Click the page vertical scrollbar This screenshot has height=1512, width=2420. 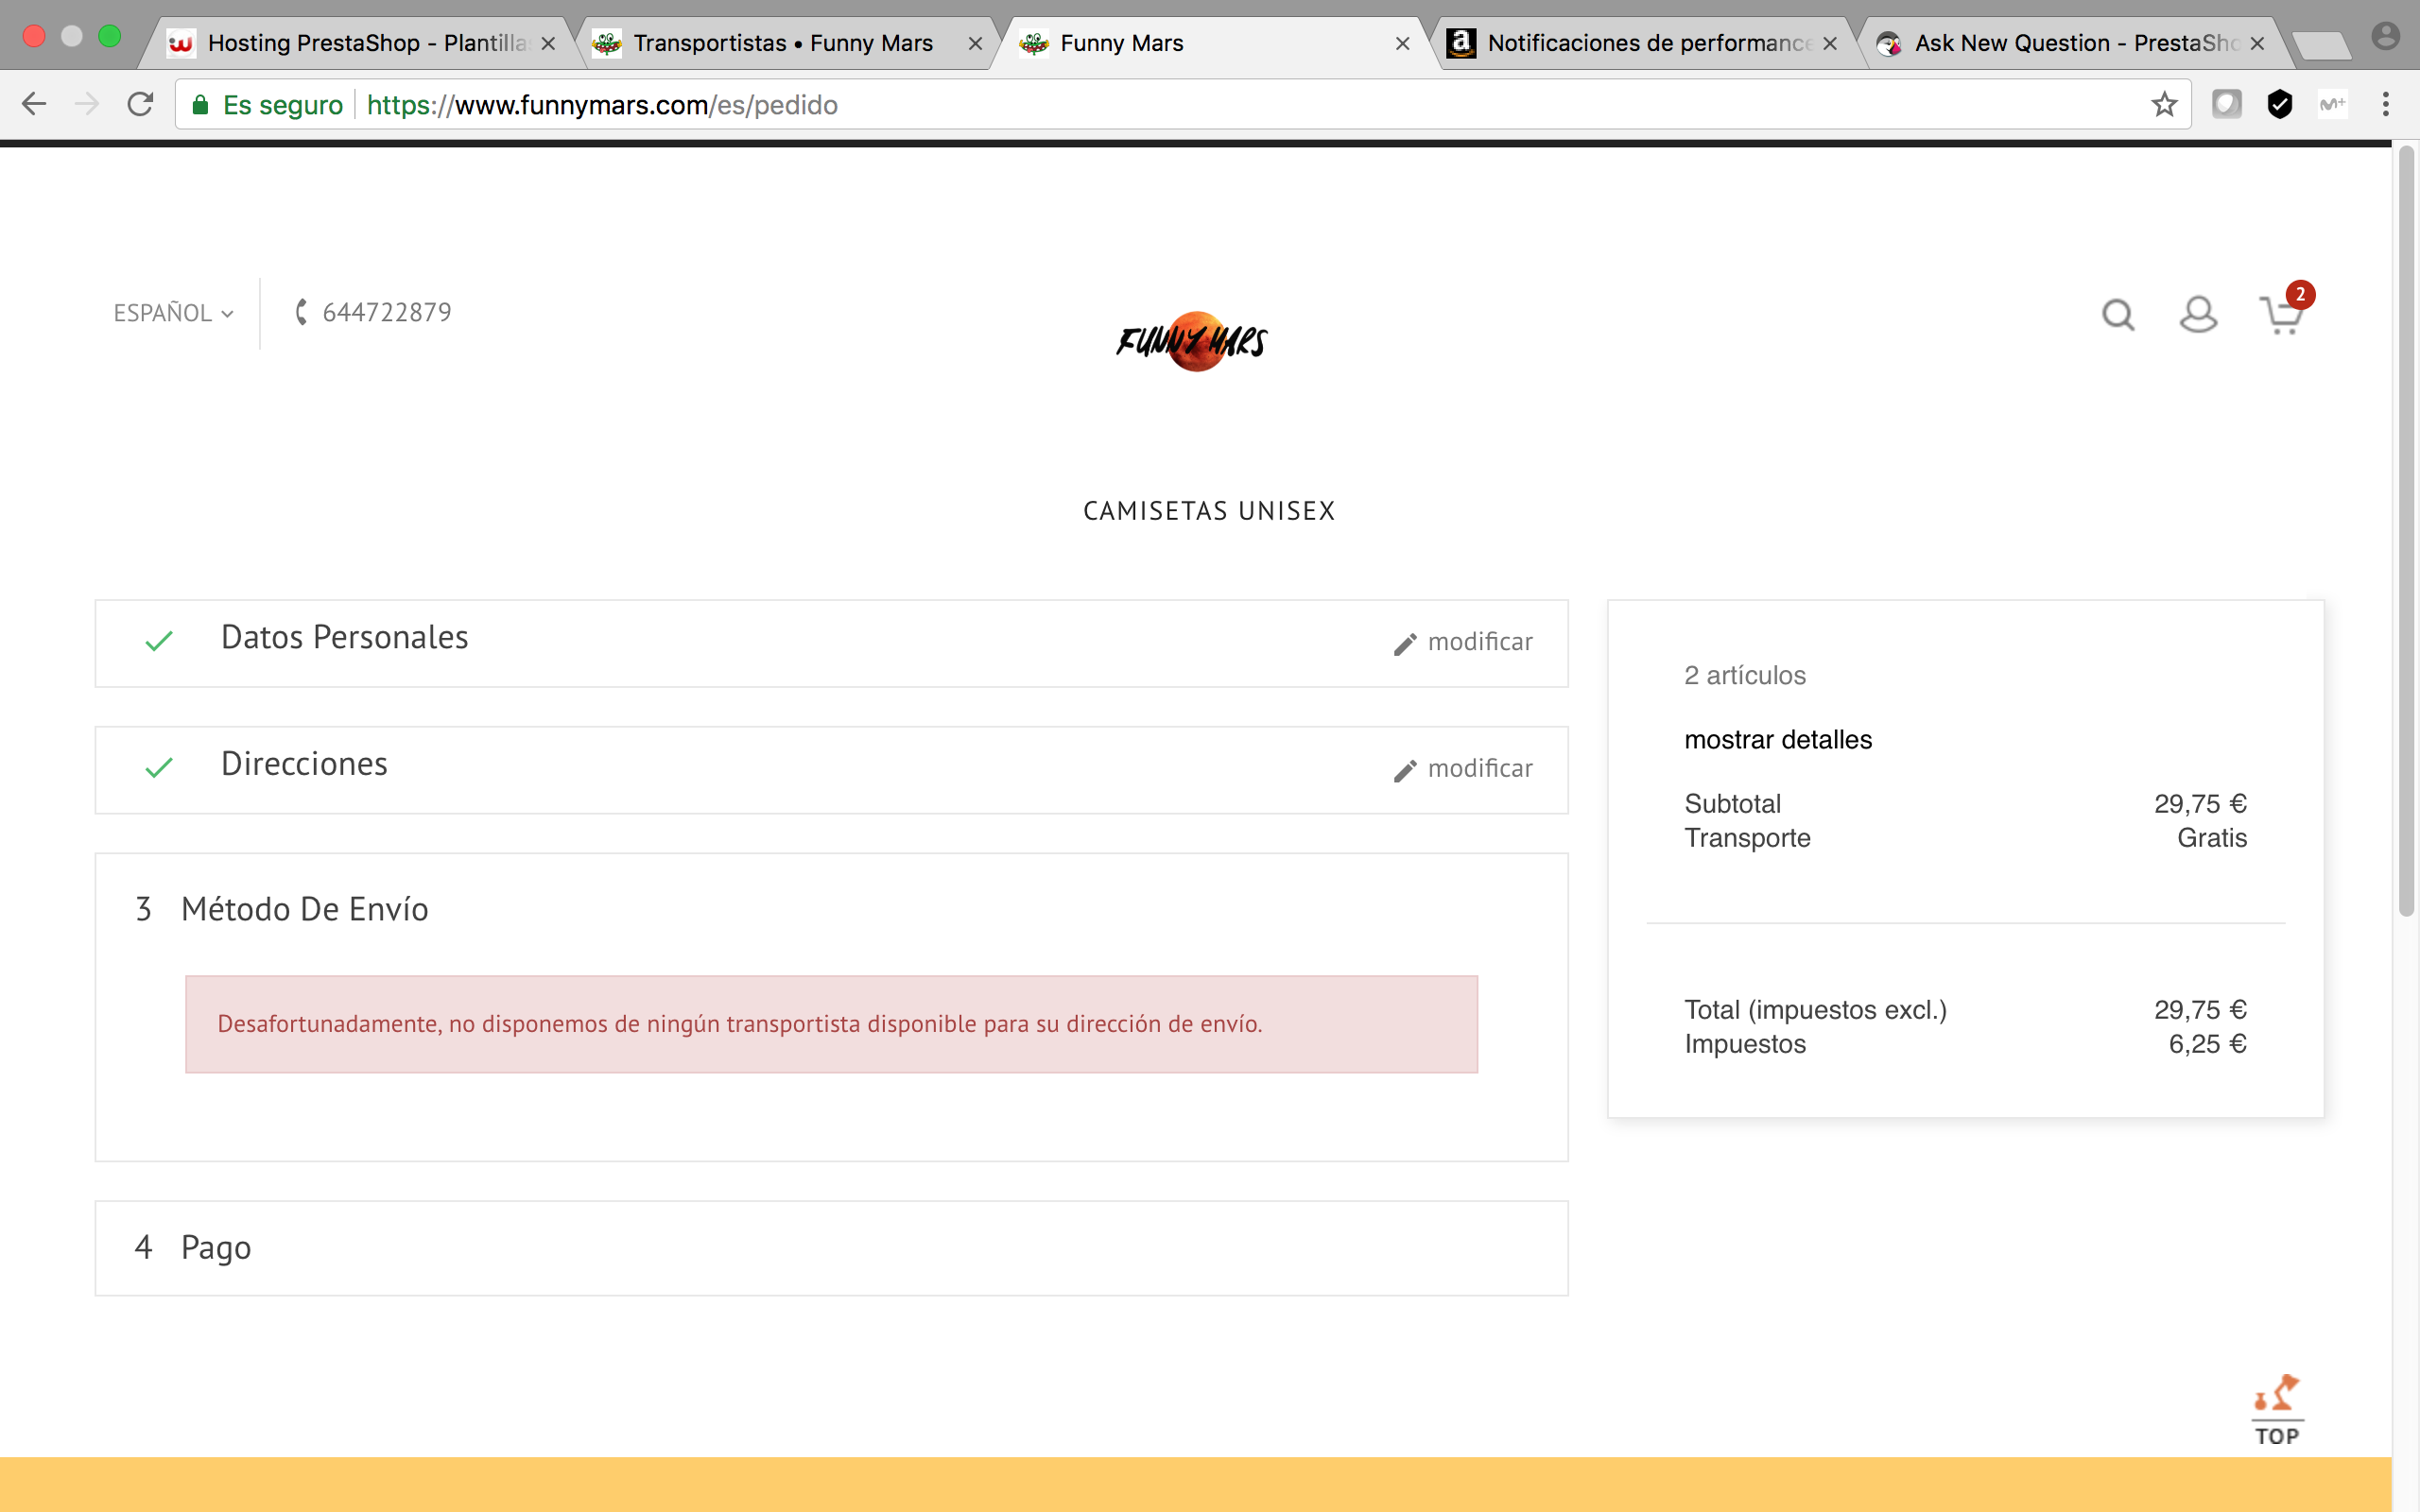pos(2405,530)
